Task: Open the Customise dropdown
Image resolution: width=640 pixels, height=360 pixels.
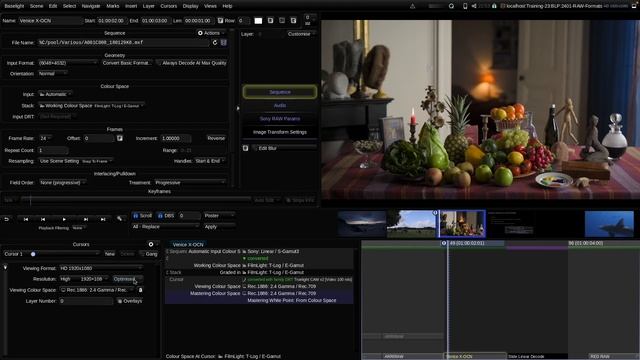Action: (301, 34)
